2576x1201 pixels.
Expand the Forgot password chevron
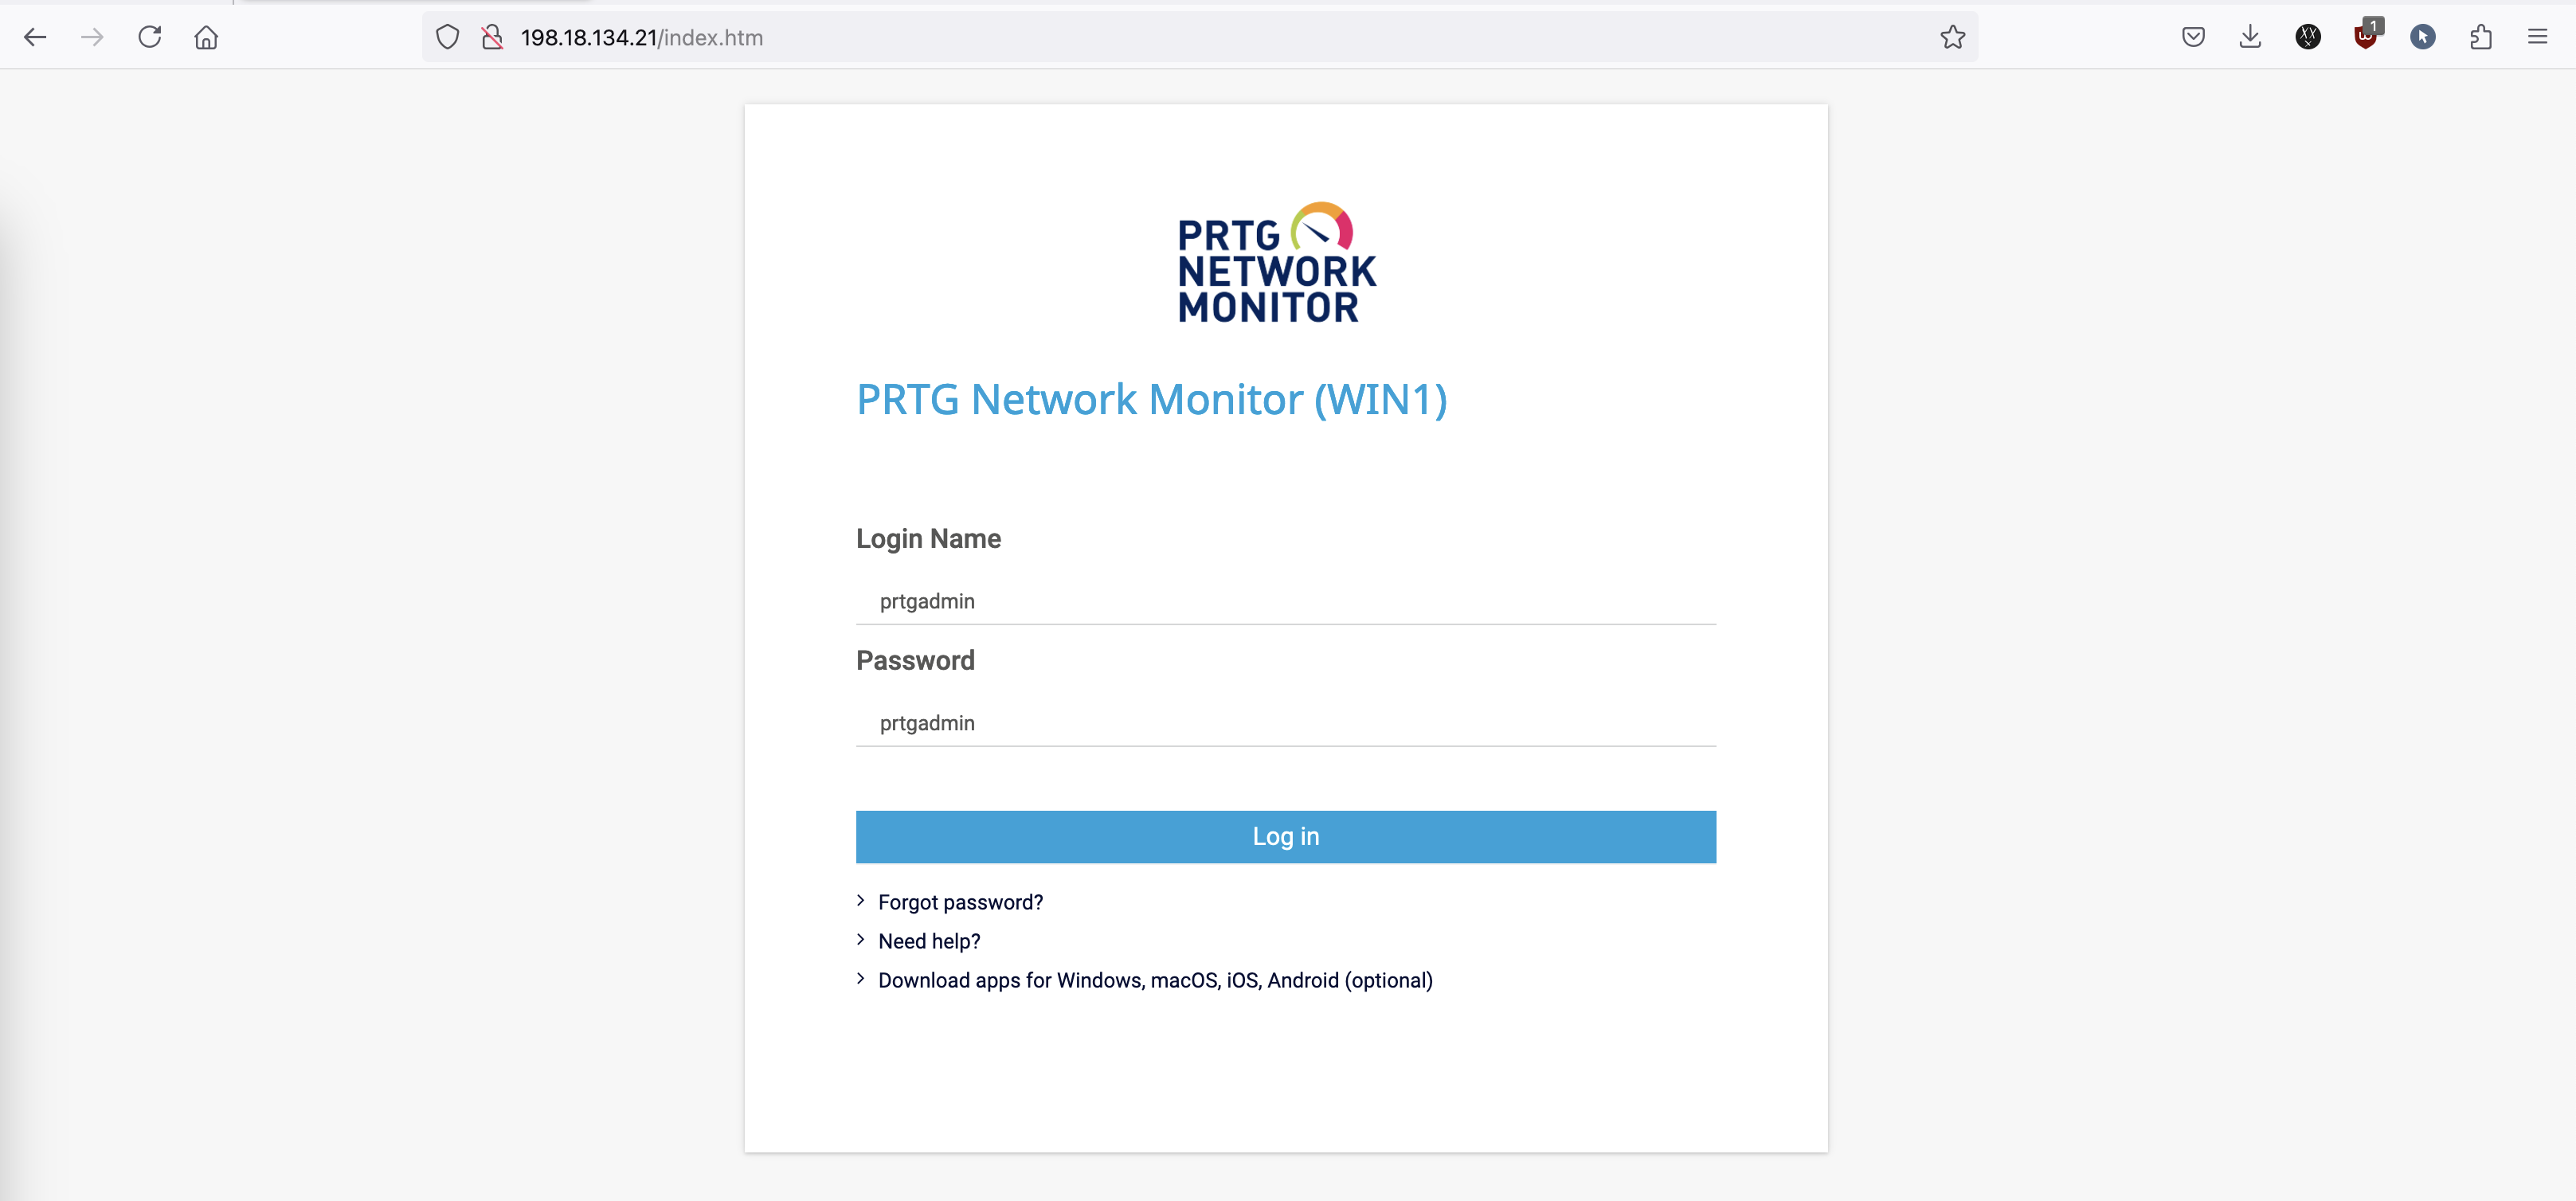tap(861, 901)
